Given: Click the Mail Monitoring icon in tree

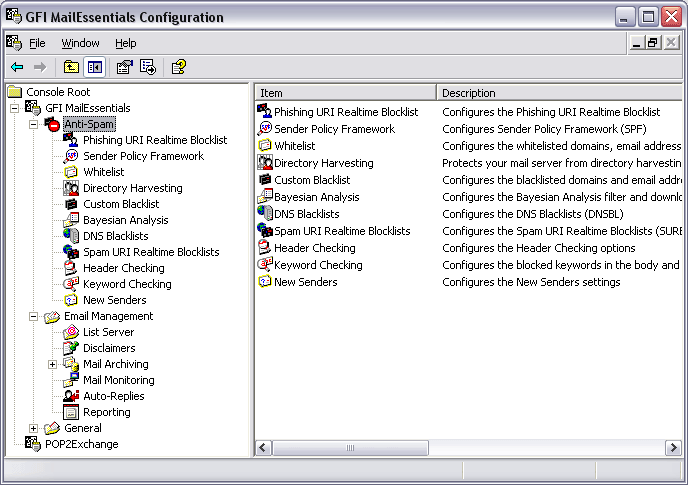Looking at the screenshot, I should 71,380.
